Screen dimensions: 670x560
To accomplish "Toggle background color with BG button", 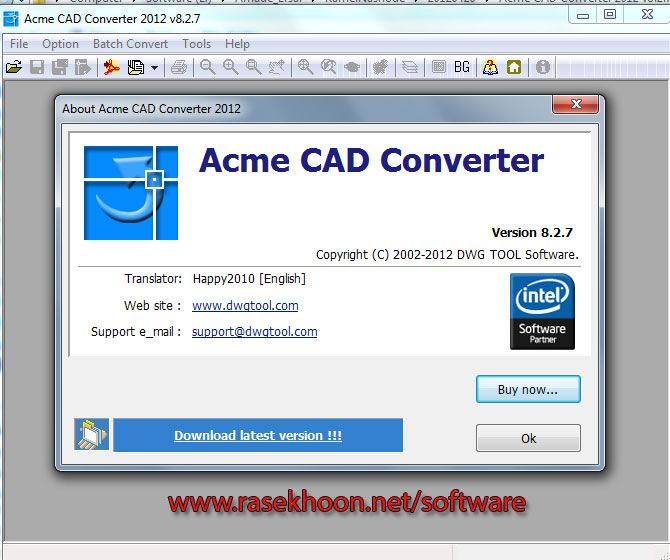I will pos(462,67).
